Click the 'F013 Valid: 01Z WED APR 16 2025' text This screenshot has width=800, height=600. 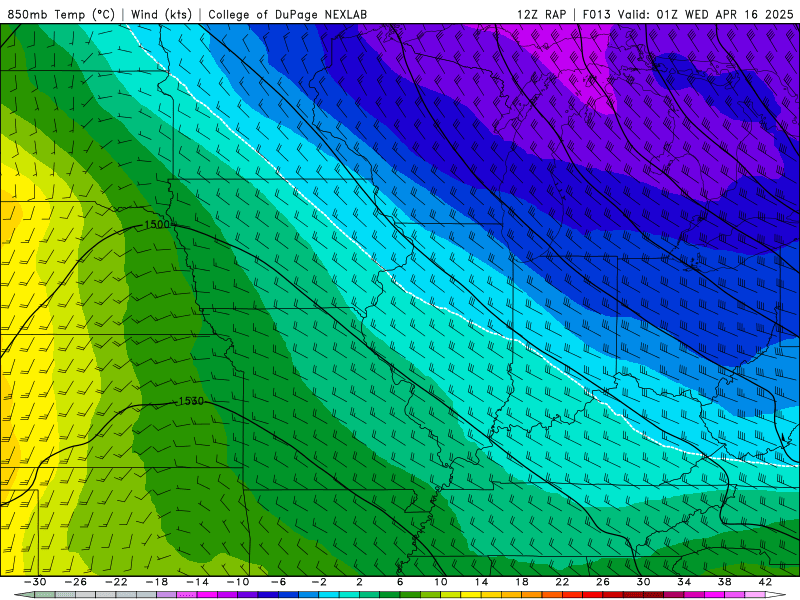click(688, 14)
